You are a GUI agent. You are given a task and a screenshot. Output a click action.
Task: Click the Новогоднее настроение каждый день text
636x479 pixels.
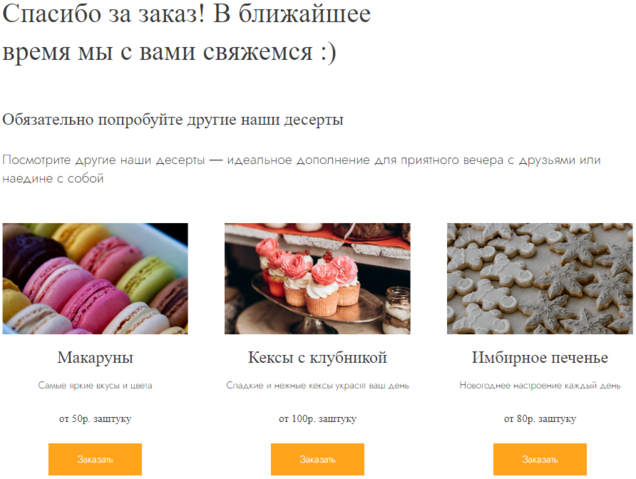pos(539,385)
